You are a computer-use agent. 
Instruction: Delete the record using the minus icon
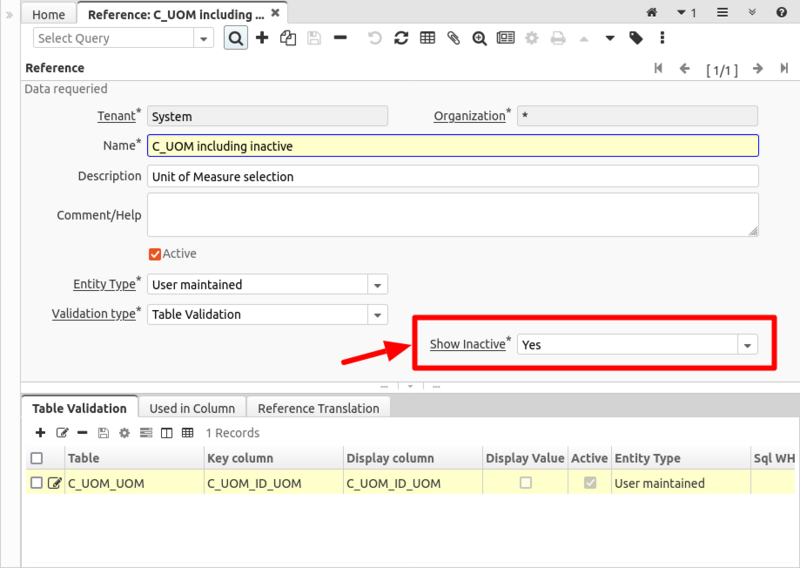pos(340,38)
